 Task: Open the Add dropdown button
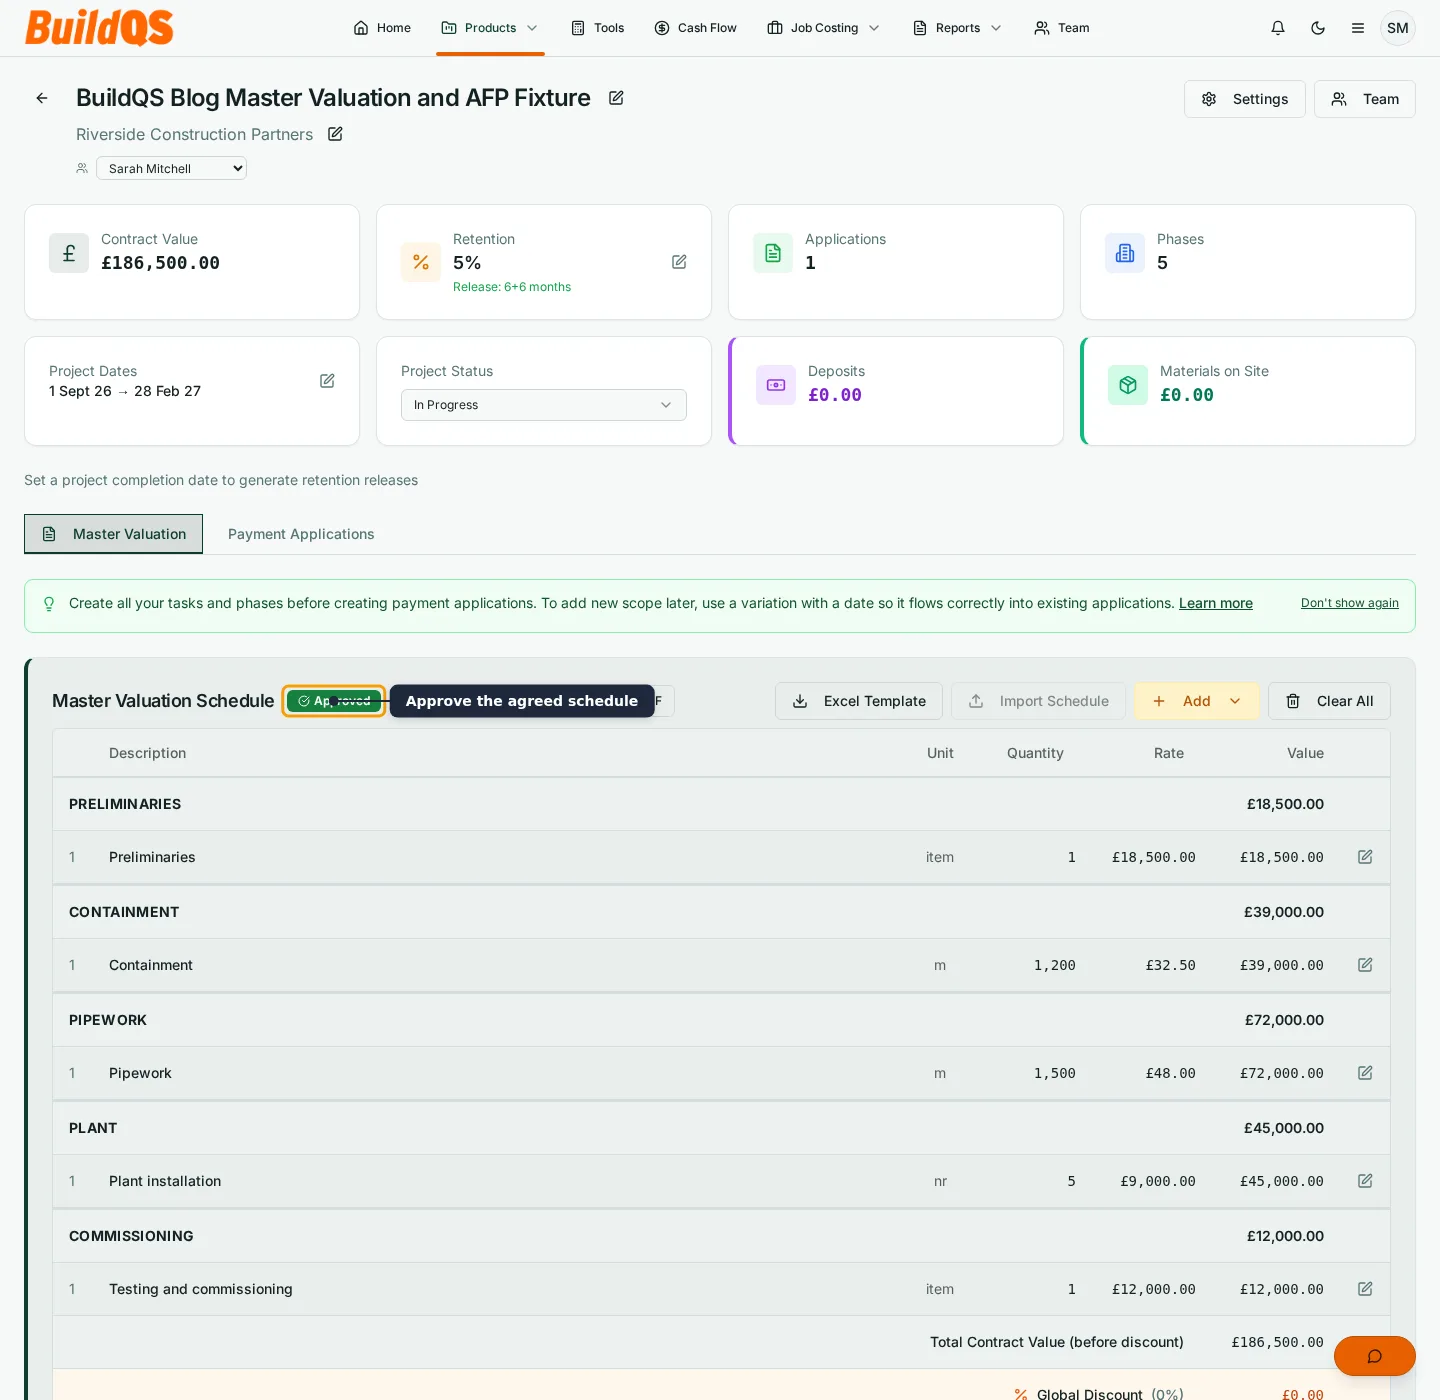pyautogui.click(x=1197, y=701)
